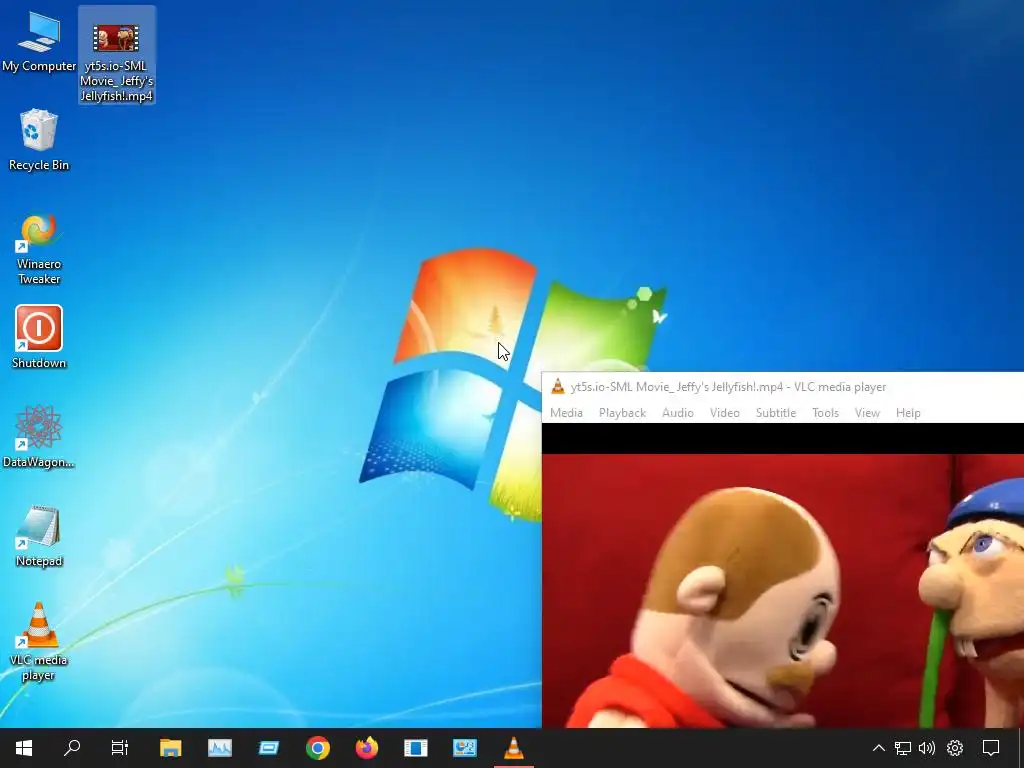Screen dimensions: 1024x768
Task: Open the network status tray icon
Action: [x=903, y=748]
